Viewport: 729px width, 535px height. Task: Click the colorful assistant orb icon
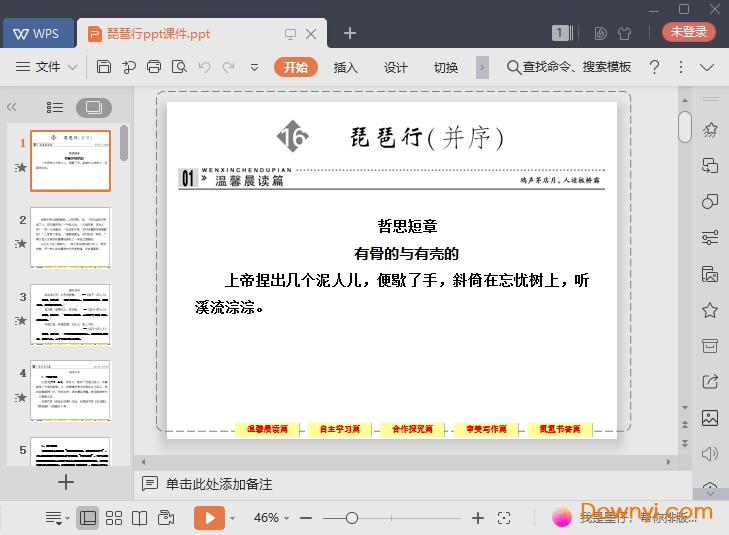pos(562,517)
